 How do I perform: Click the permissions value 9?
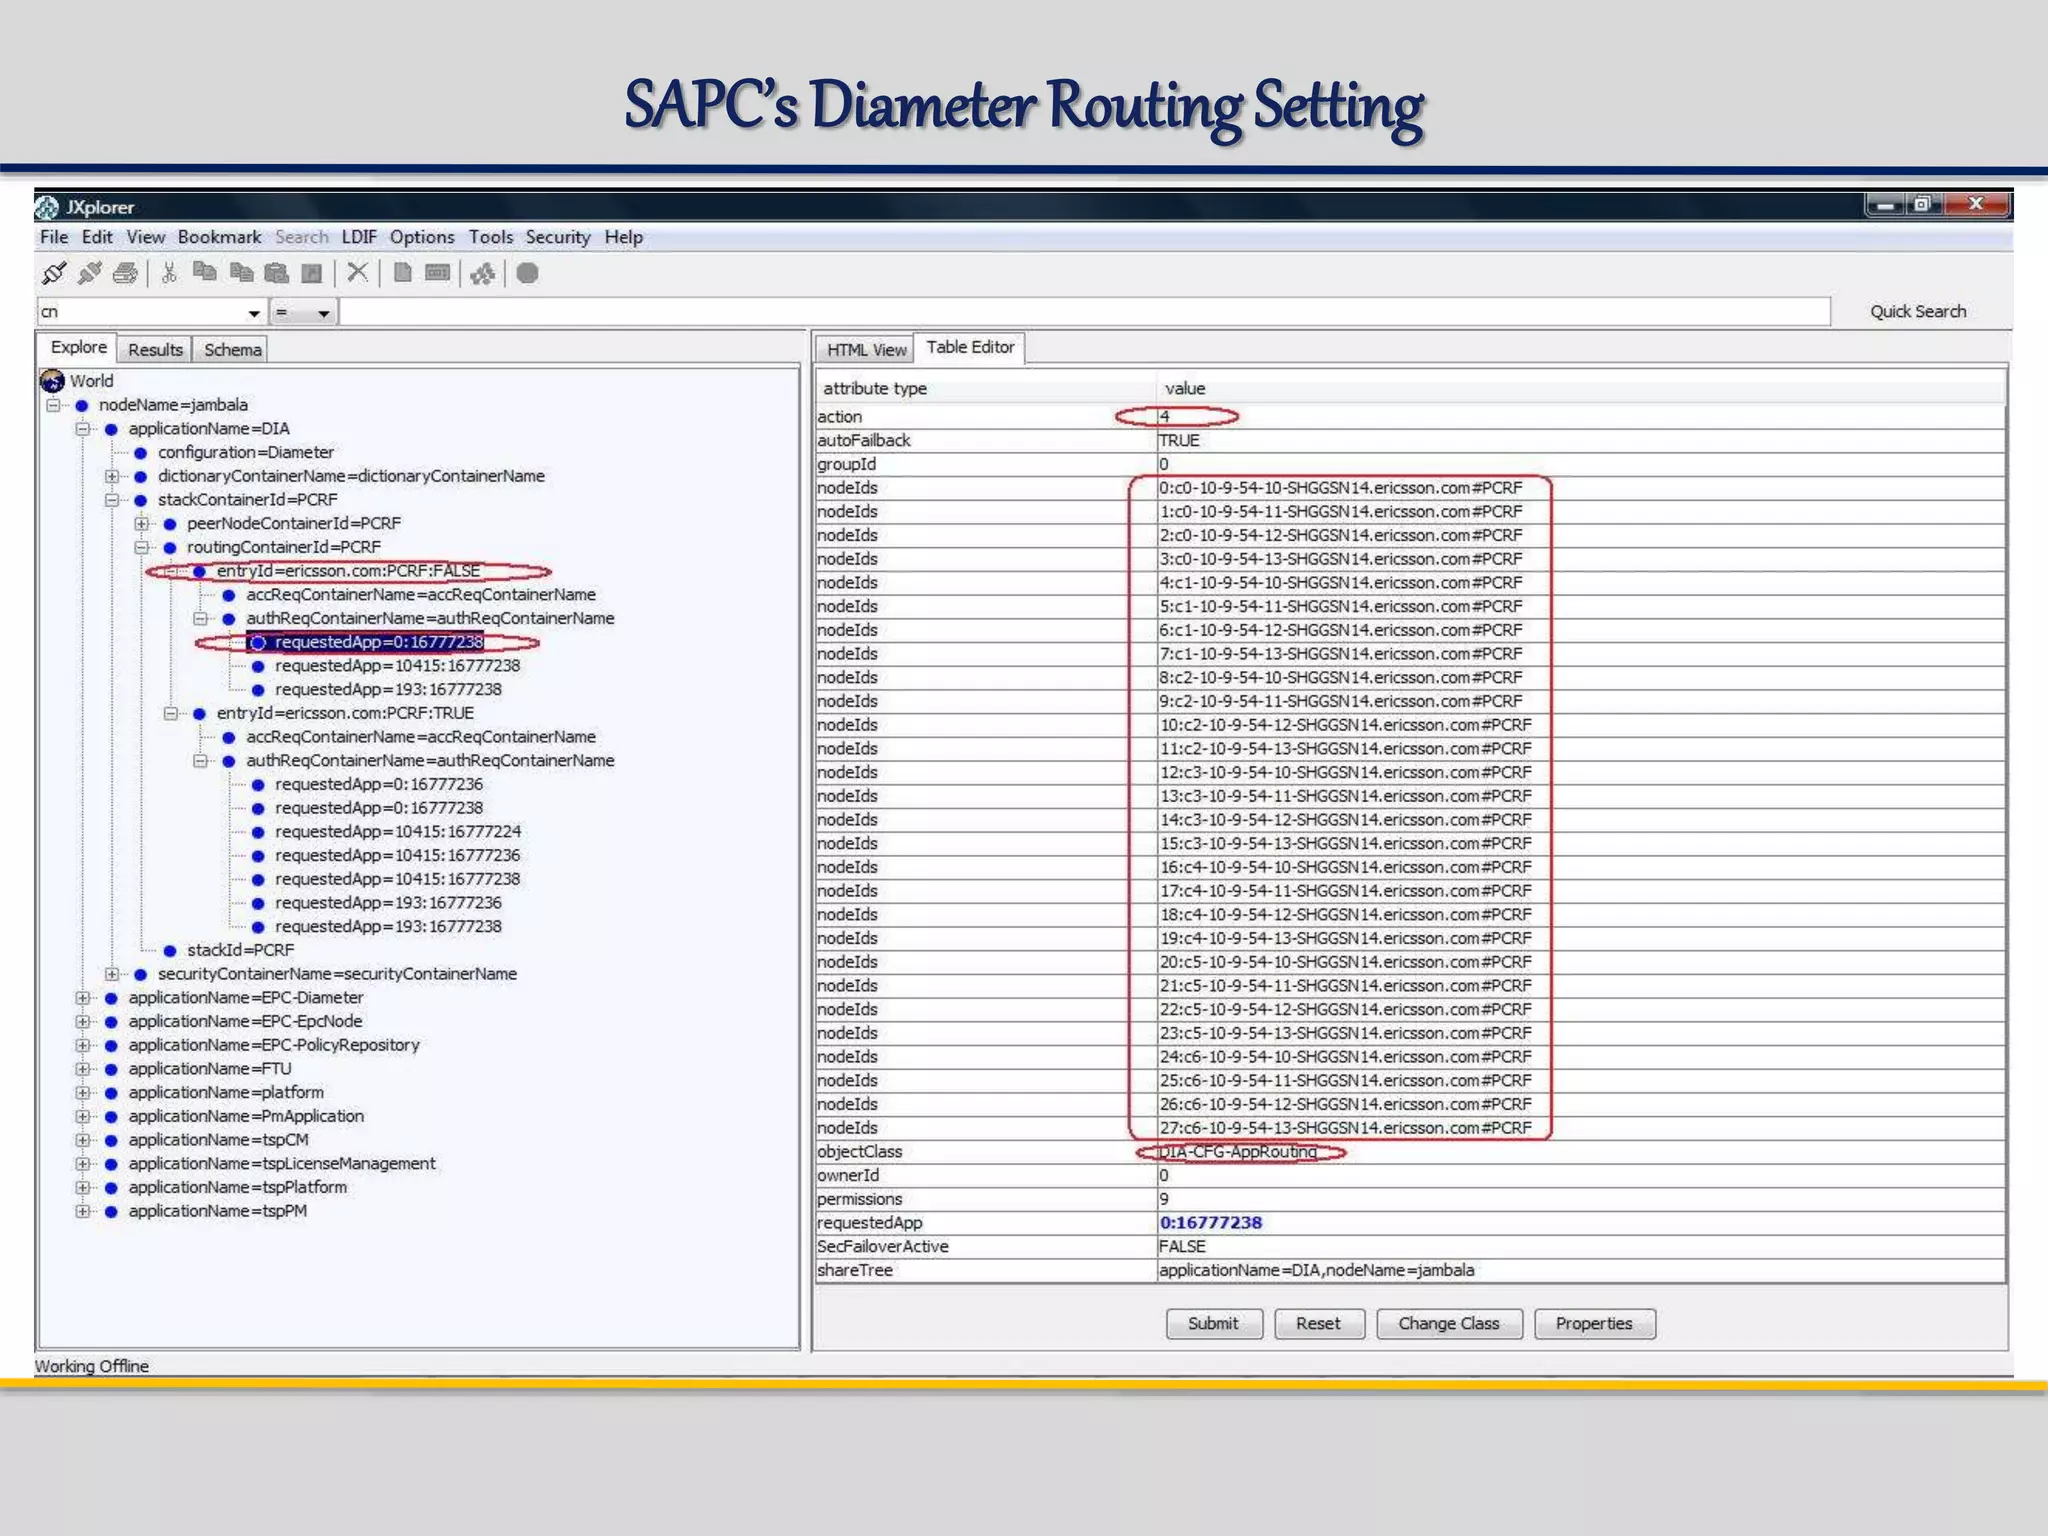1164,1199
